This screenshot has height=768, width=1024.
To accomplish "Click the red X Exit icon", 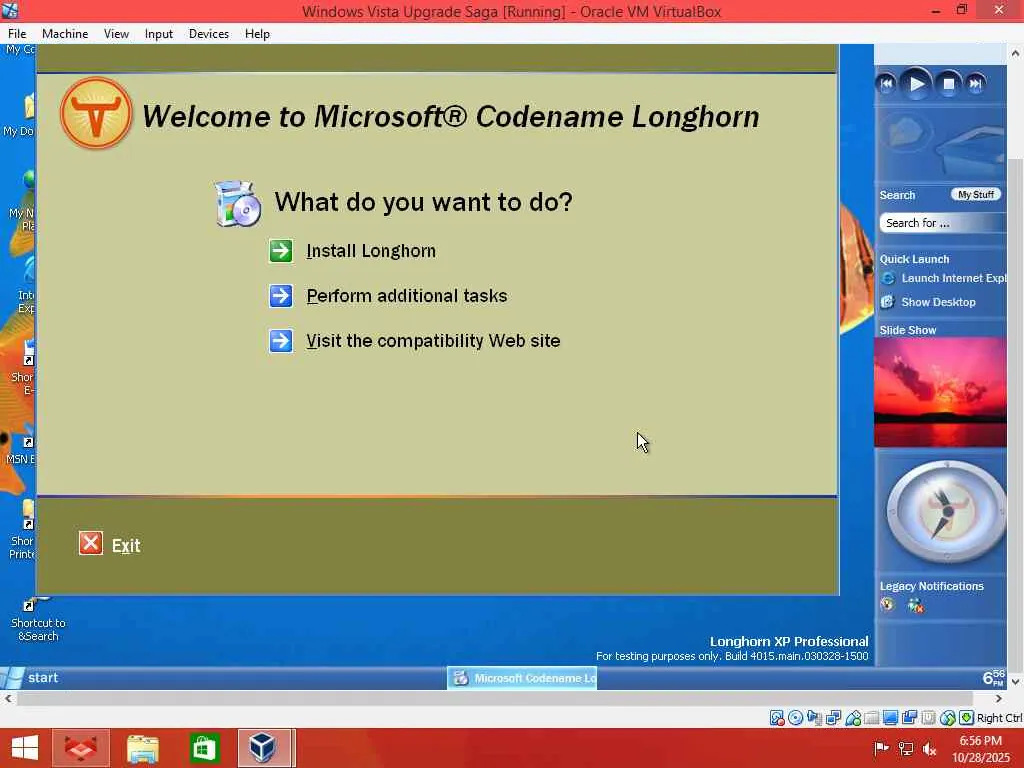I will tap(91, 543).
